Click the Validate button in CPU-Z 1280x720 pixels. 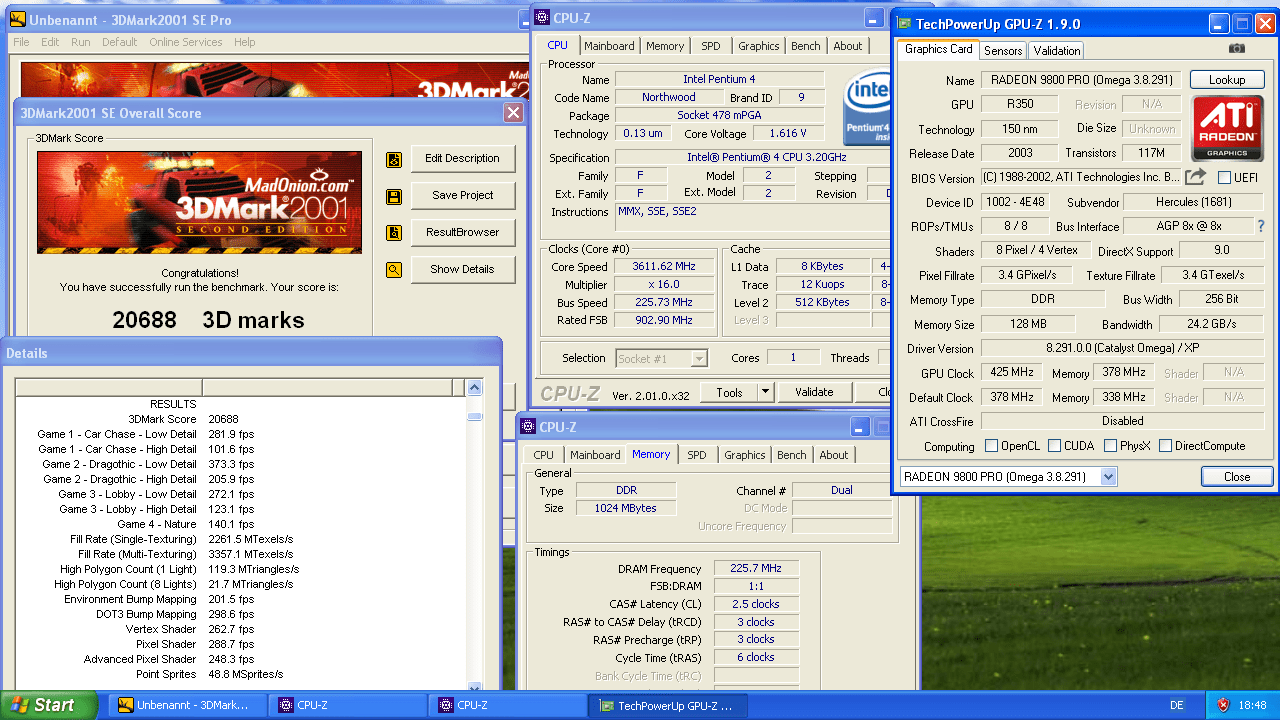click(814, 392)
